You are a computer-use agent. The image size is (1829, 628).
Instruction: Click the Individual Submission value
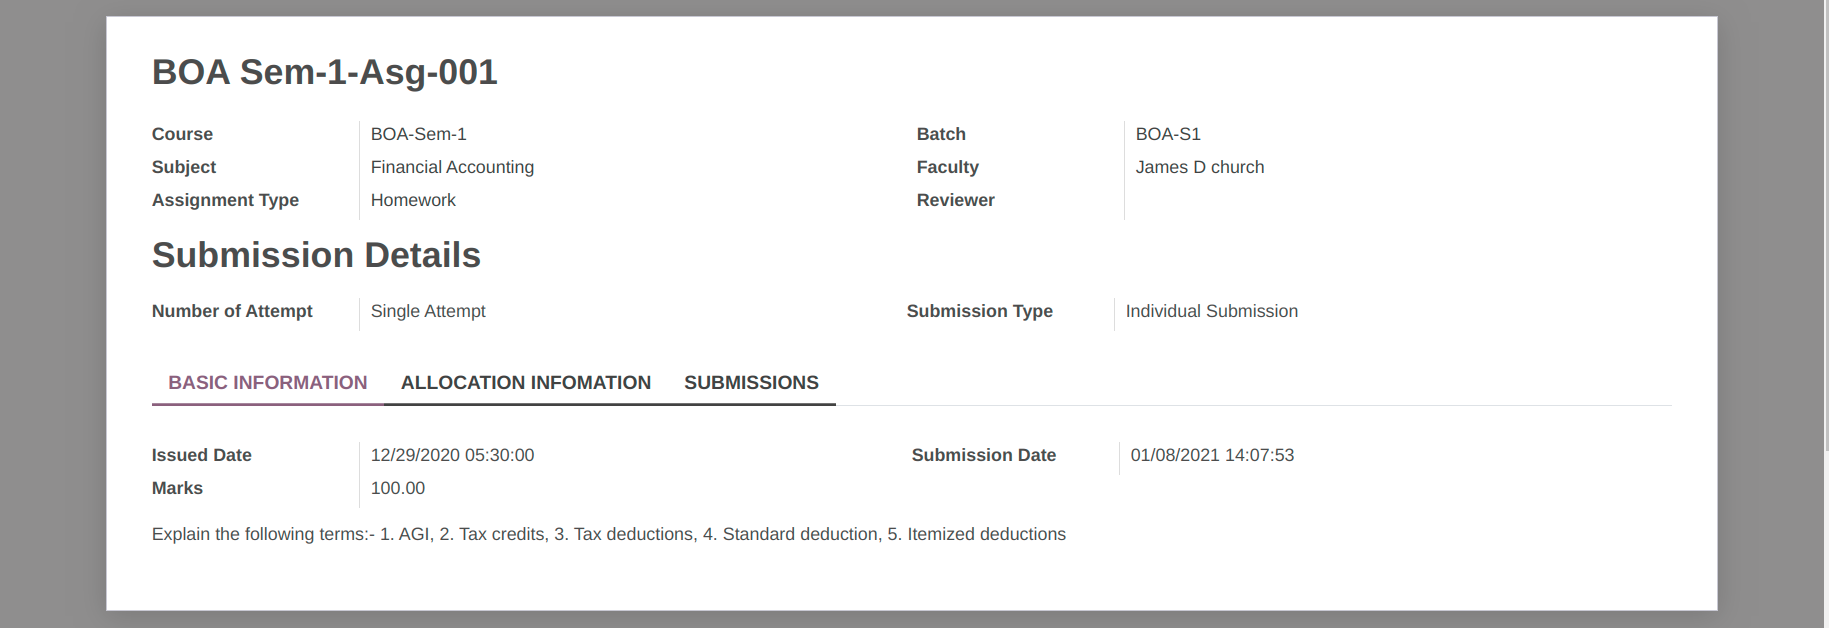click(1211, 311)
